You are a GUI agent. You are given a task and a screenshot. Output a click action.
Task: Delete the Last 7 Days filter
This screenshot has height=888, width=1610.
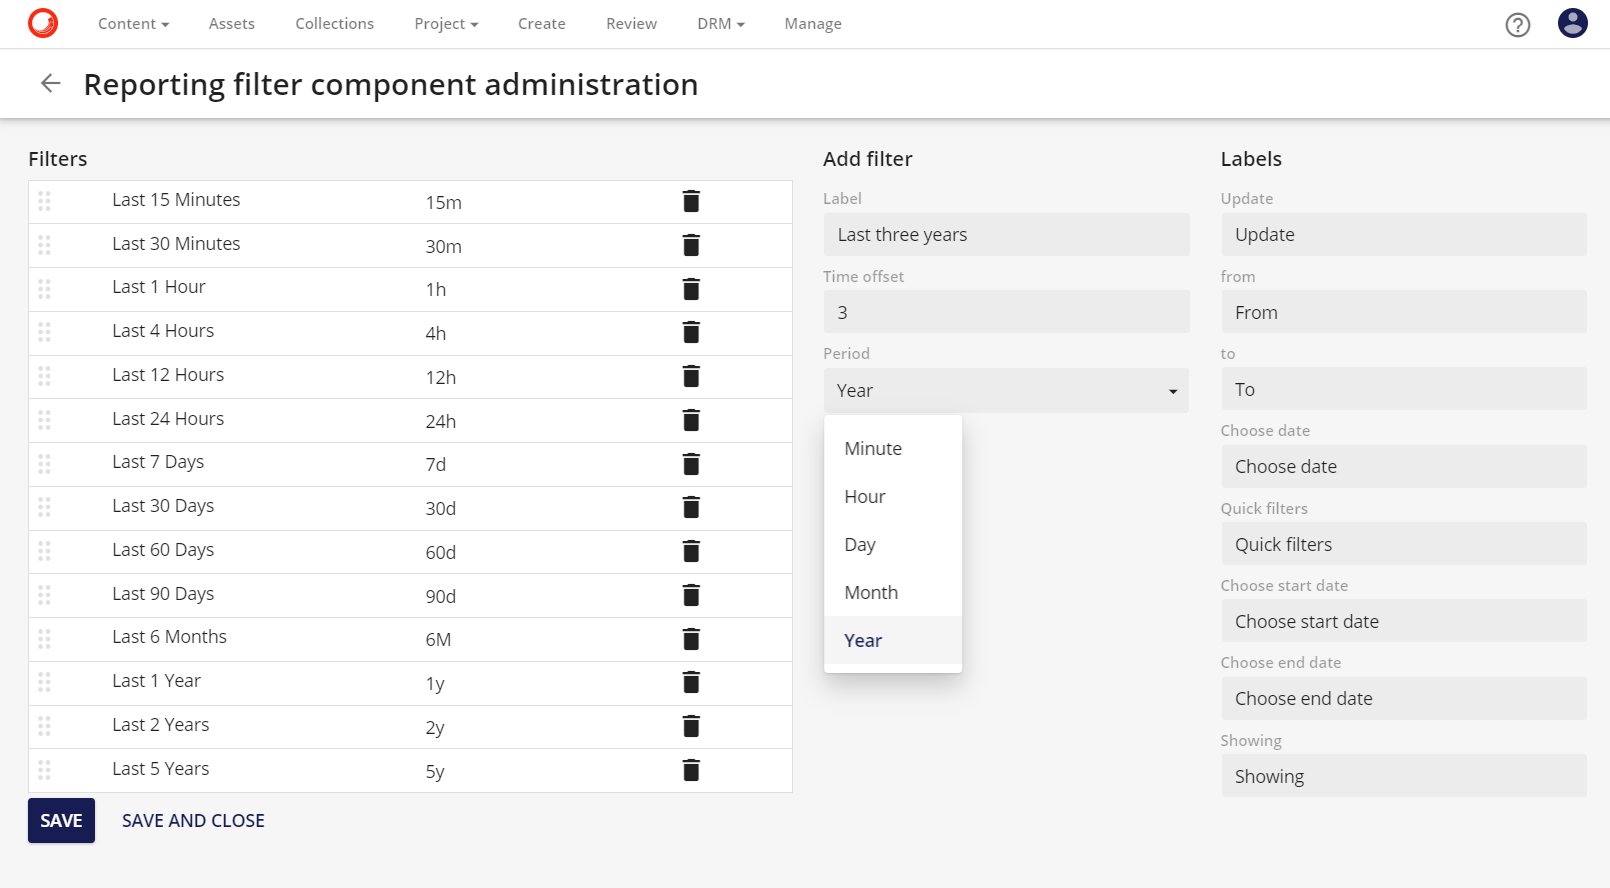click(x=691, y=464)
